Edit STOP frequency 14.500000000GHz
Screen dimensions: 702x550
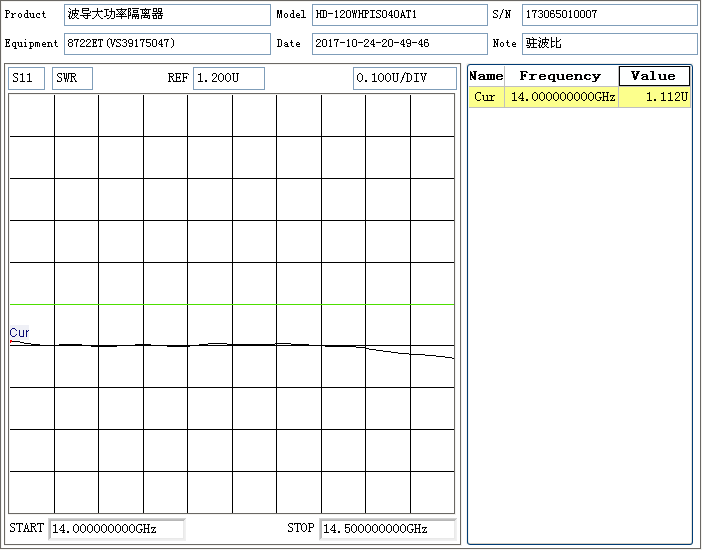coord(387,529)
